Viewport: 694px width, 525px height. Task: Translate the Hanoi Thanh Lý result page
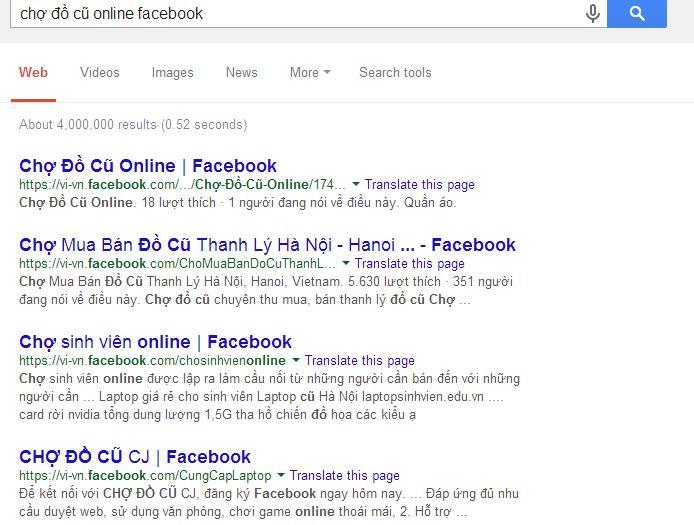tap(410, 263)
